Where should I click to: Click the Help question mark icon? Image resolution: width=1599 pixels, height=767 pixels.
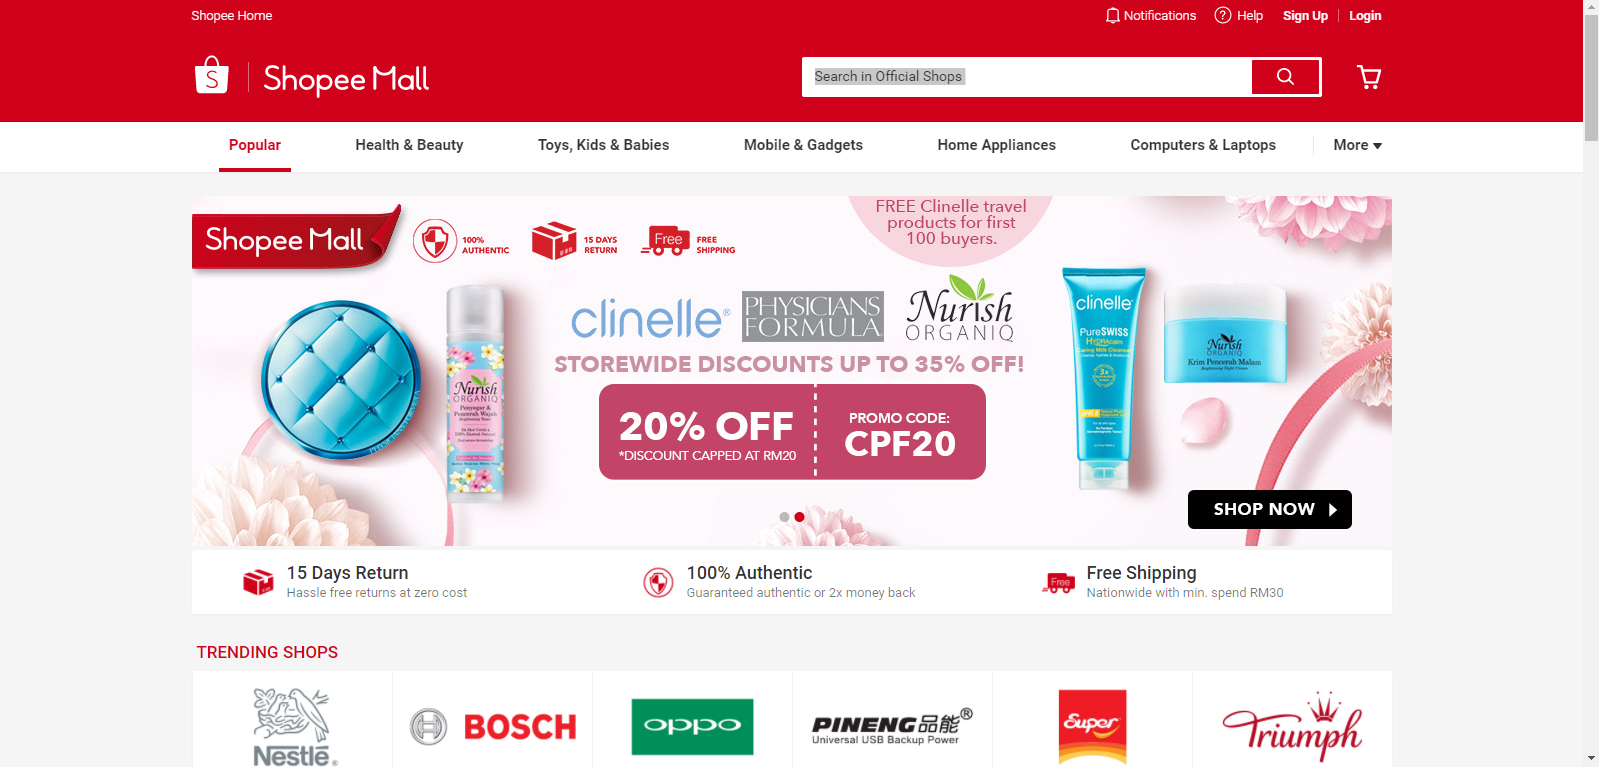point(1222,15)
